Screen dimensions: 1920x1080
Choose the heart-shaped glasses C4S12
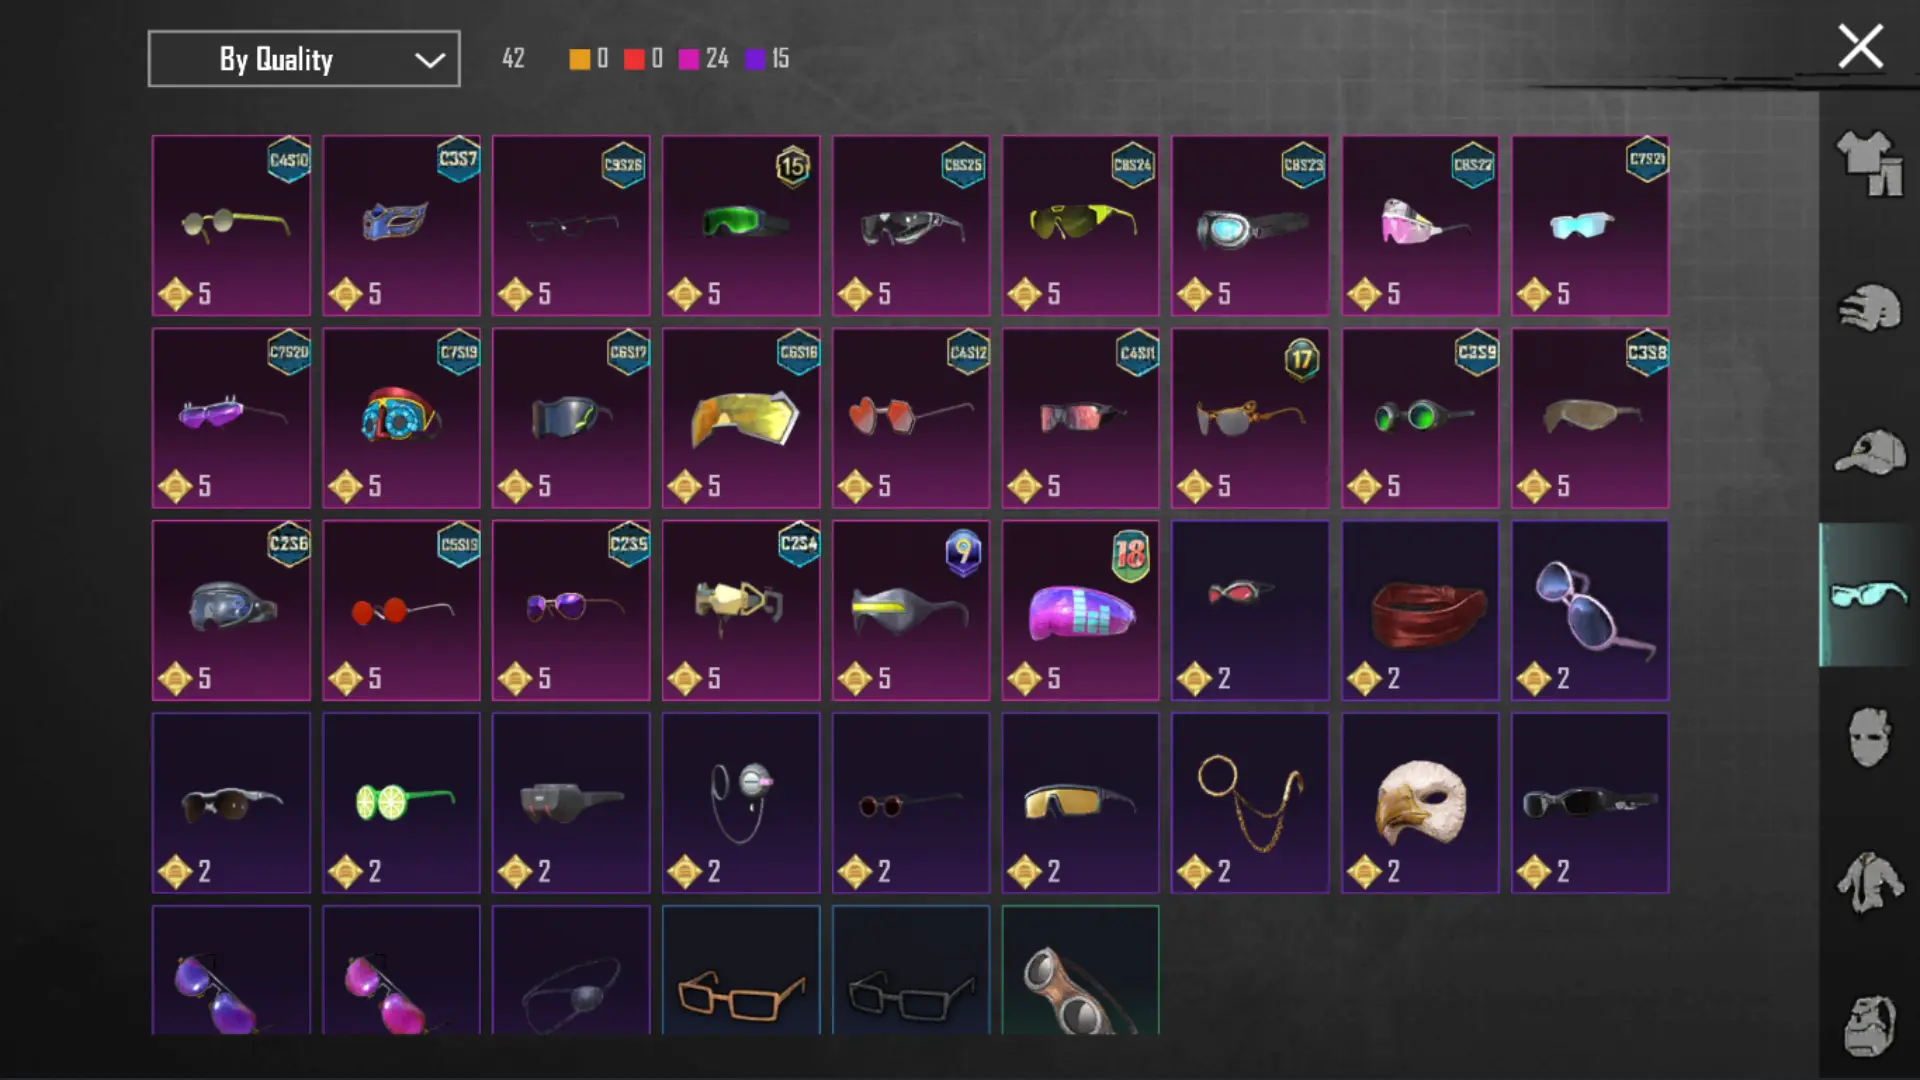tap(911, 418)
